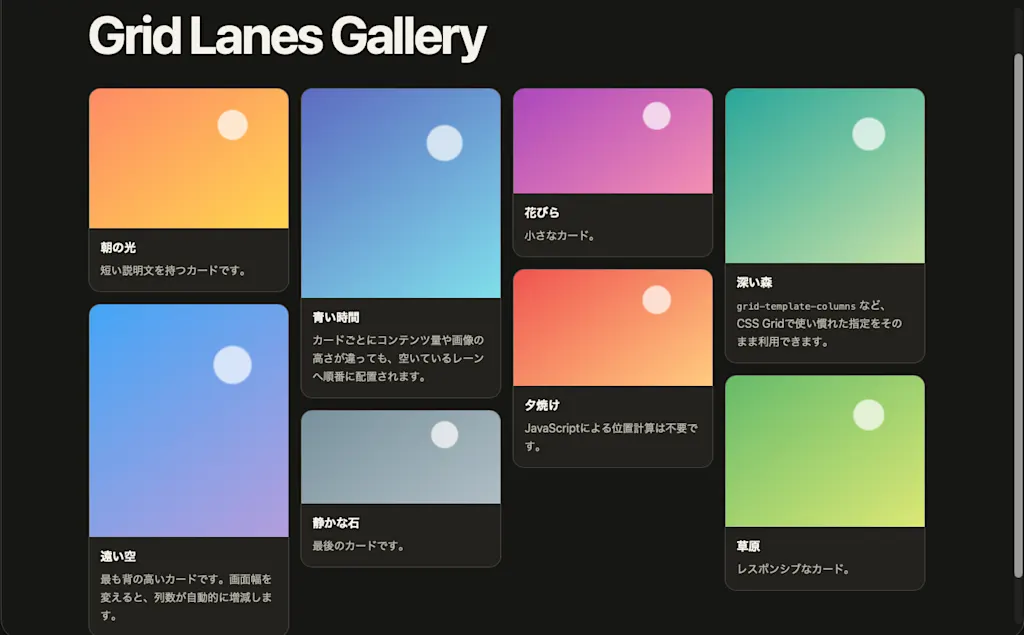
Task: Select the 遠い空 blue-purple gradient image
Action: (189, 420)
